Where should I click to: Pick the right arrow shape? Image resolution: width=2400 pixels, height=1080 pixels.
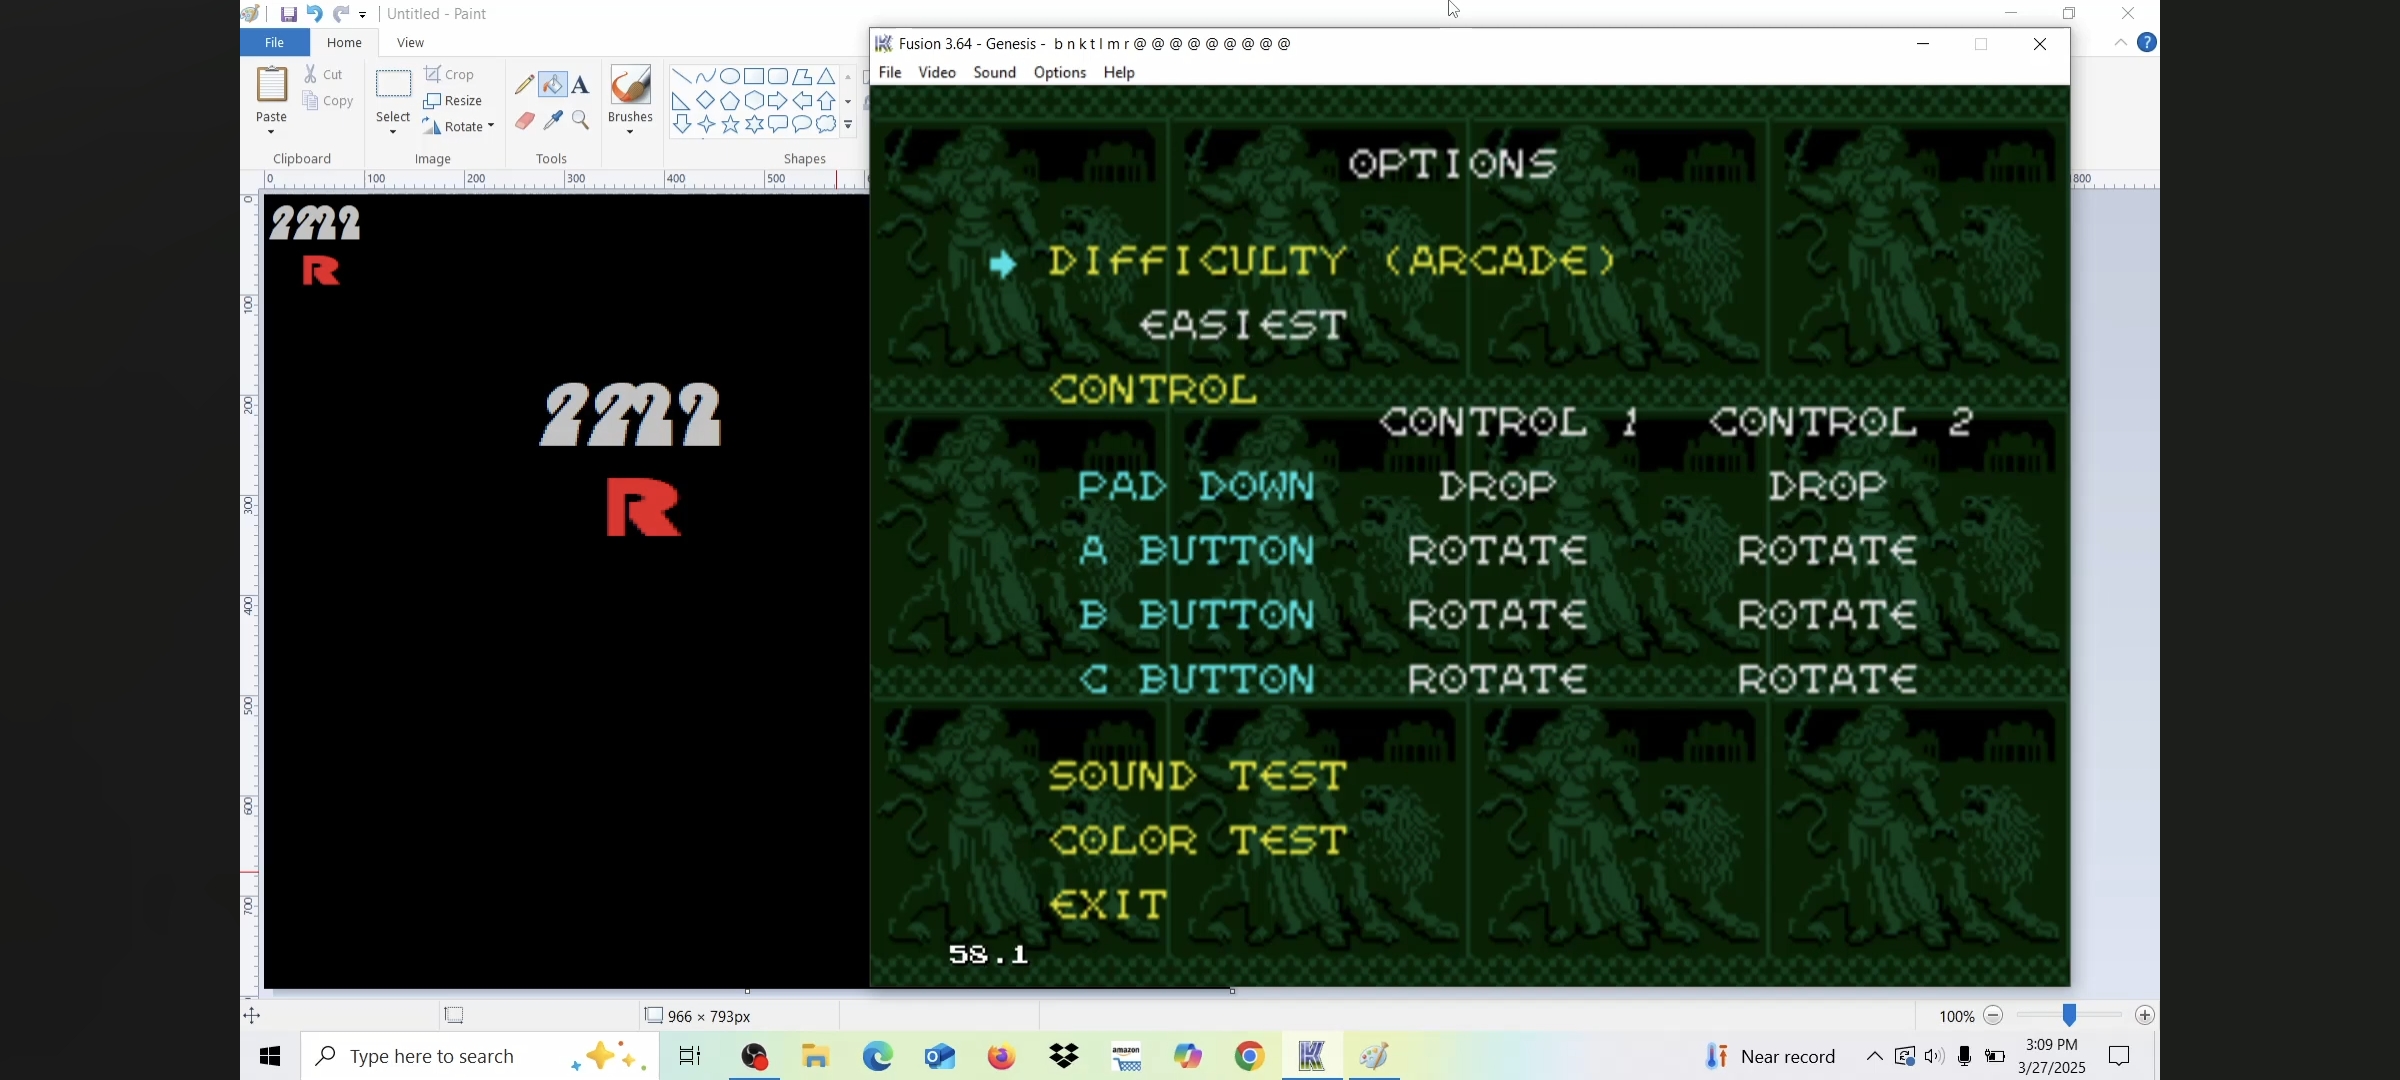[x=778, y=101]
